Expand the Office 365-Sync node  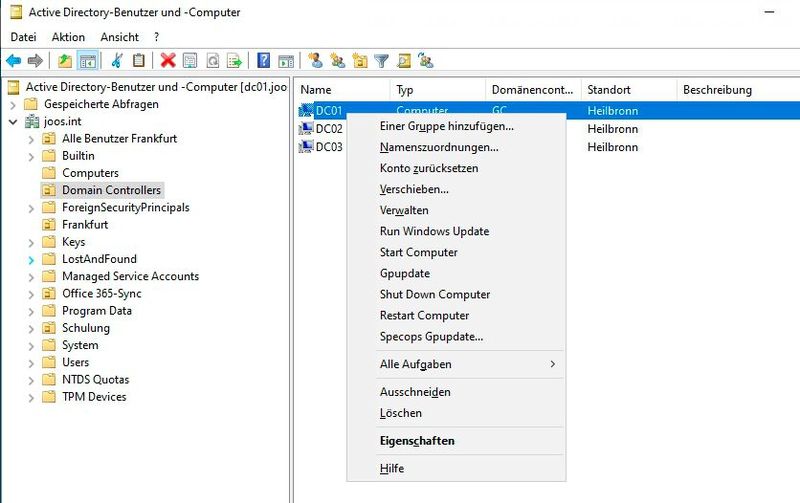coord(31,294)
